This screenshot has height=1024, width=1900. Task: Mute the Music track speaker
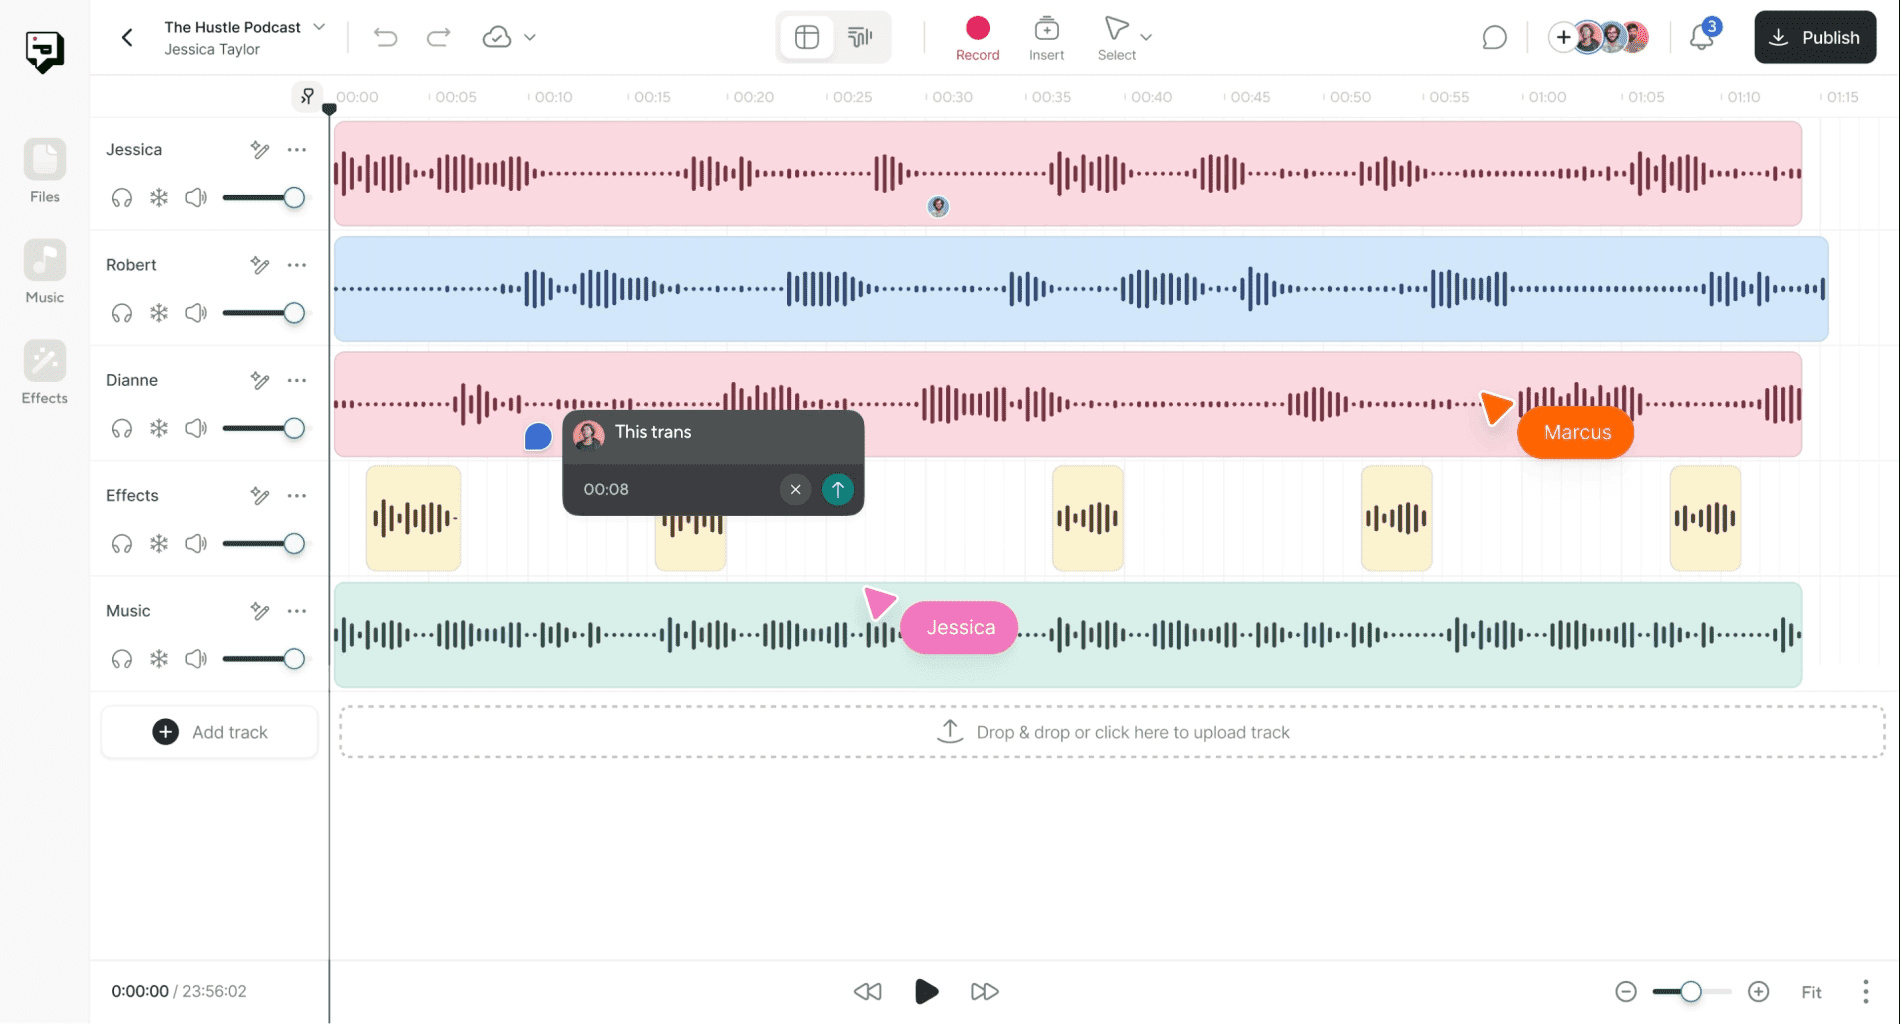(196, 659)
